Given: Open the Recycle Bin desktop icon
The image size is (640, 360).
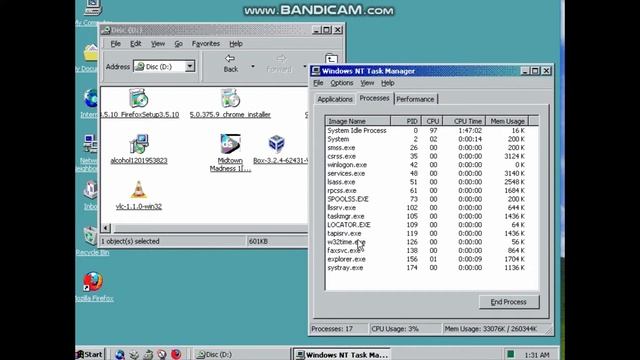Looking at the screenshot, I should coord(90,236).
